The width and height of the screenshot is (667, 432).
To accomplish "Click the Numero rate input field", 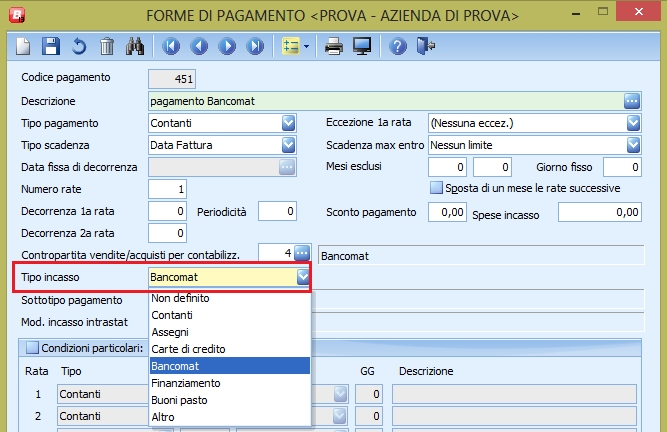I will click(167, 189).
